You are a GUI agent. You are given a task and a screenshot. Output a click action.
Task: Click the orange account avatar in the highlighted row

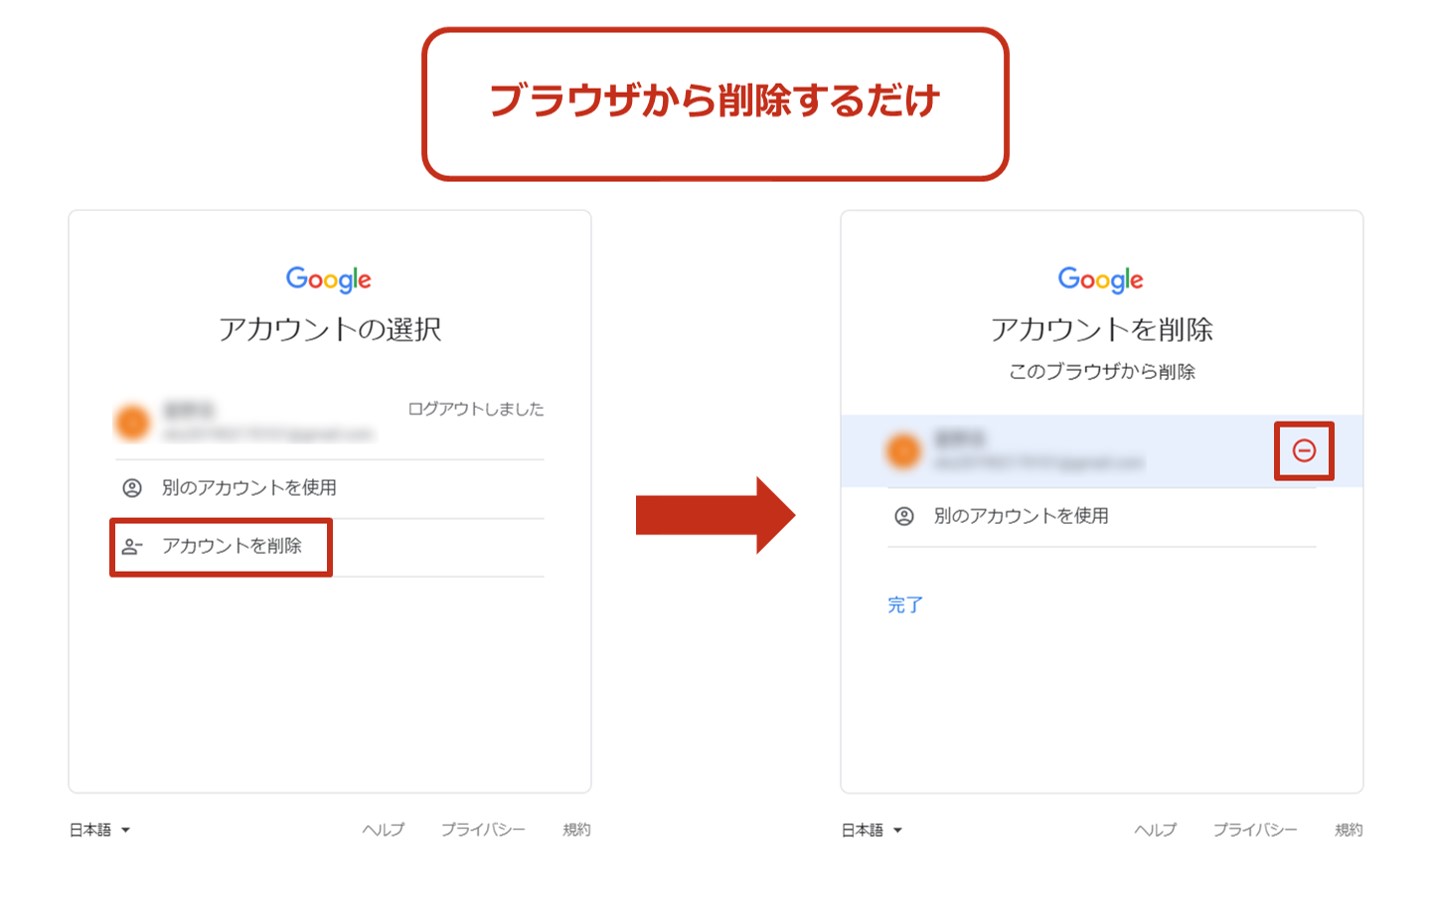click(x=904, y=451)
